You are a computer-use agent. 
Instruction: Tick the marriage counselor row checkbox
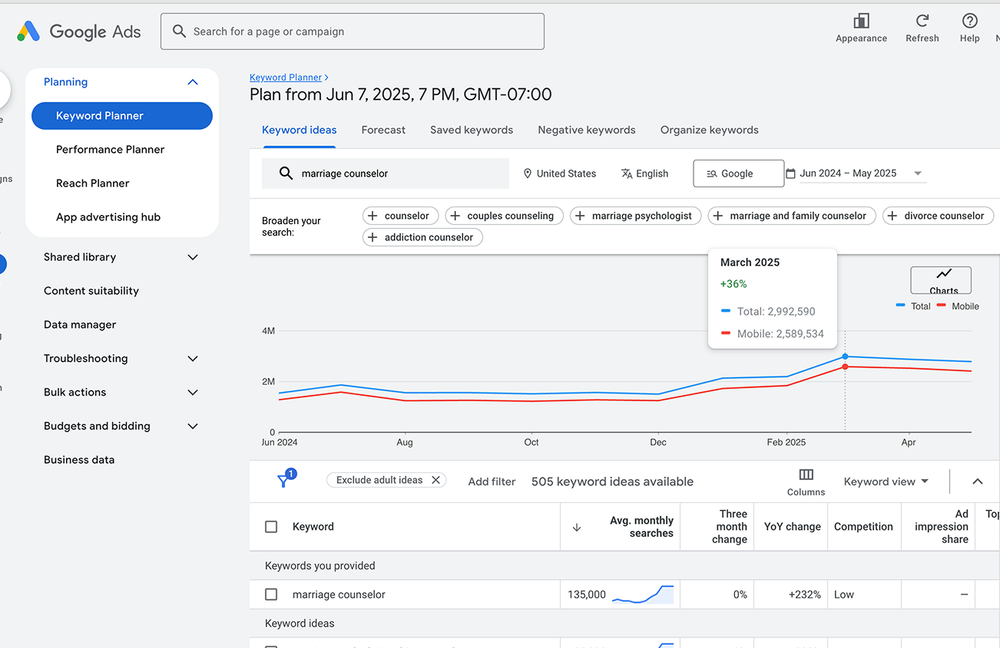(271, 594)
